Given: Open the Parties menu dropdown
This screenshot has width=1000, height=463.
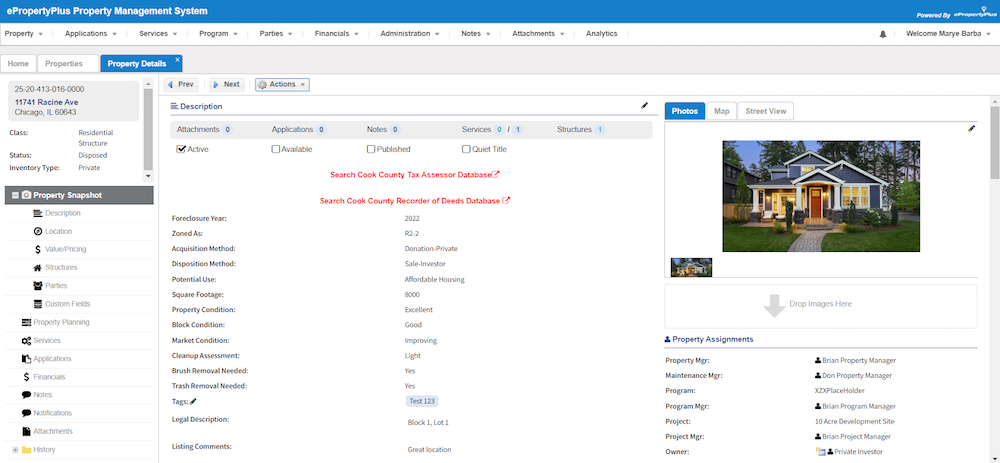Looking at the screenshot, I should 276,34.
